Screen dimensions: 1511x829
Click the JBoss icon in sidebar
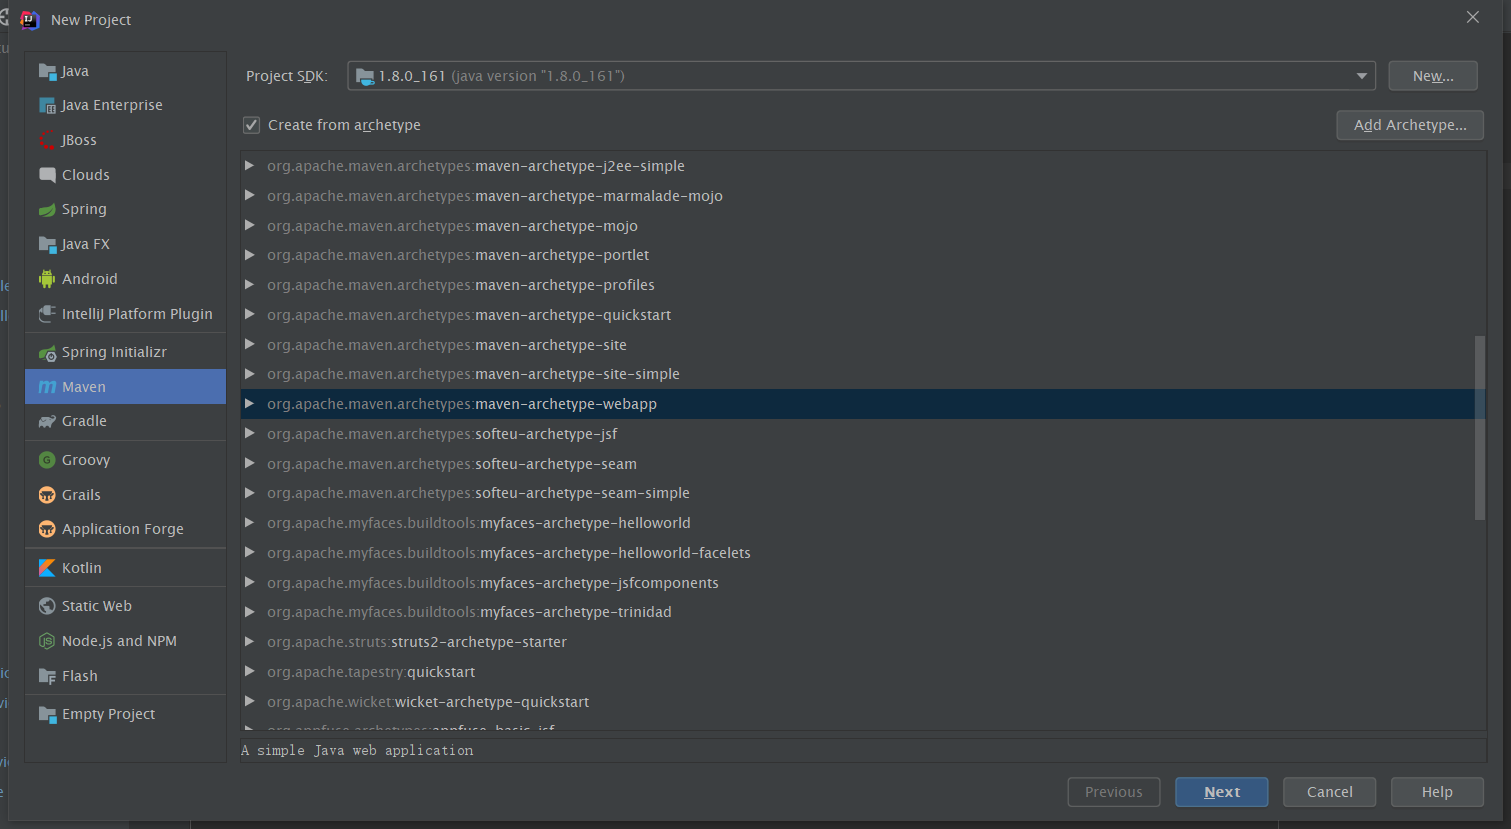tap(47, 140)
